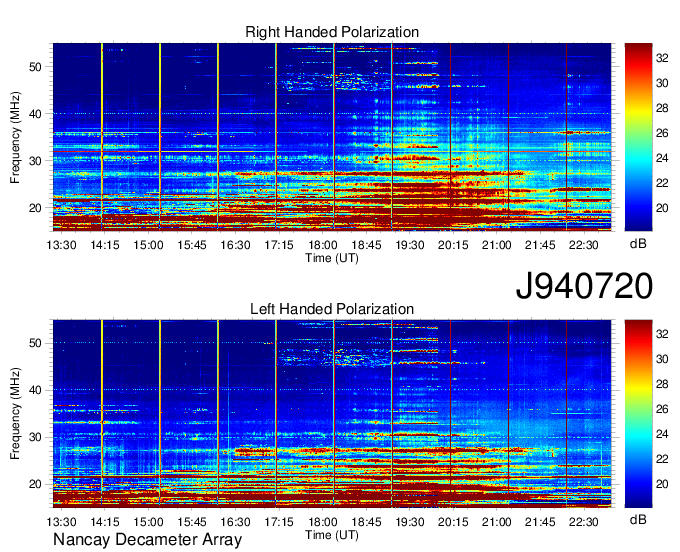Click 13:30 tick on Left Handed time axis
The image size is (680, 552).
(x=61, y=522)
